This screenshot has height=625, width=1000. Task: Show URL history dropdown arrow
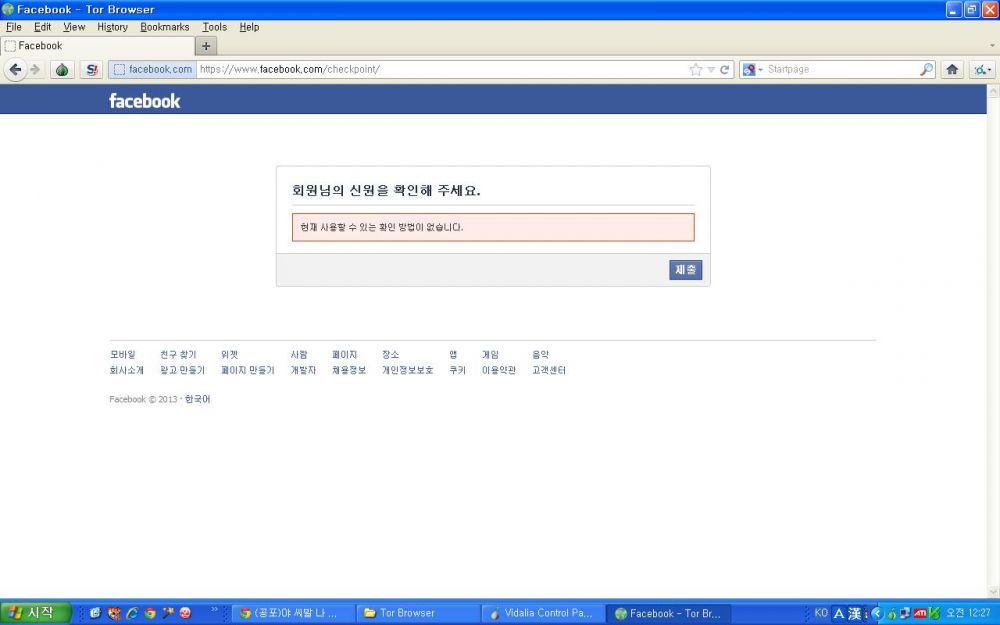click(711, 70)
